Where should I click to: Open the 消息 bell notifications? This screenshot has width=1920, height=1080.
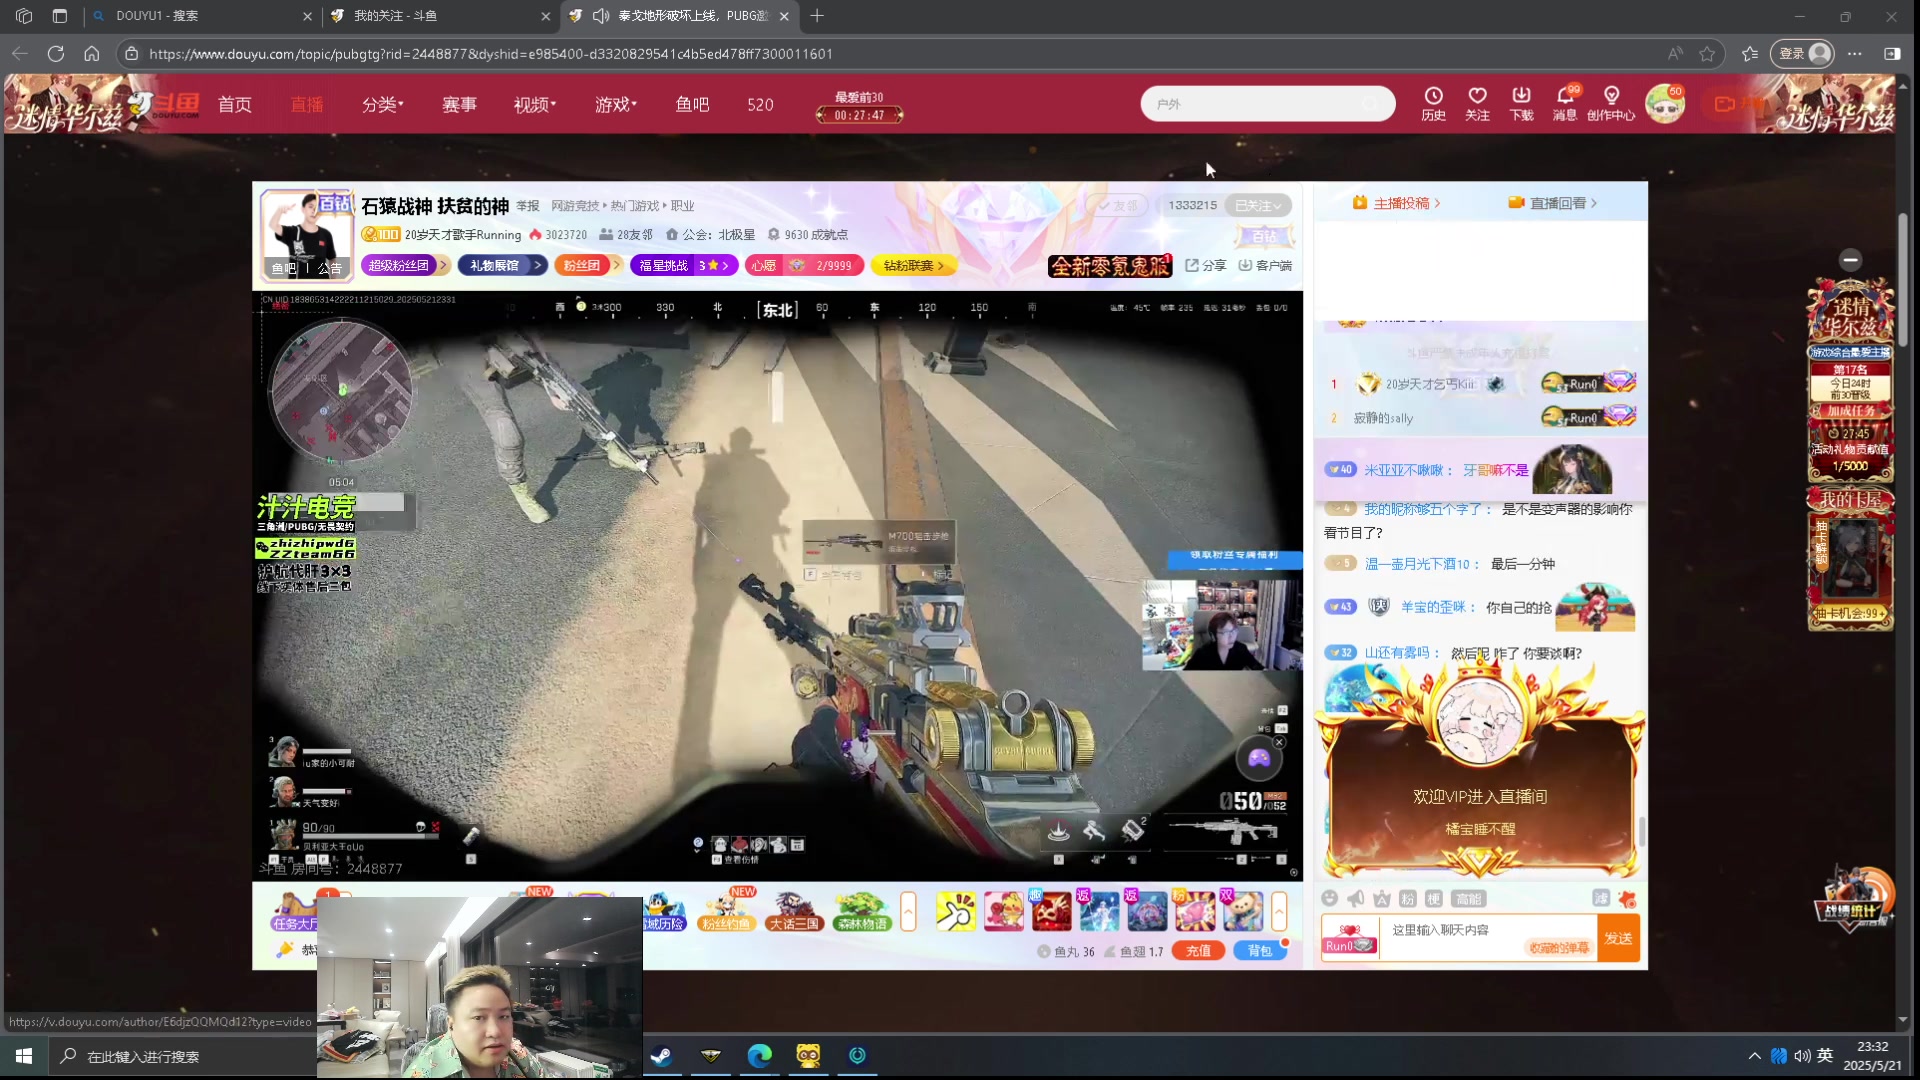tap(1565, 103)
